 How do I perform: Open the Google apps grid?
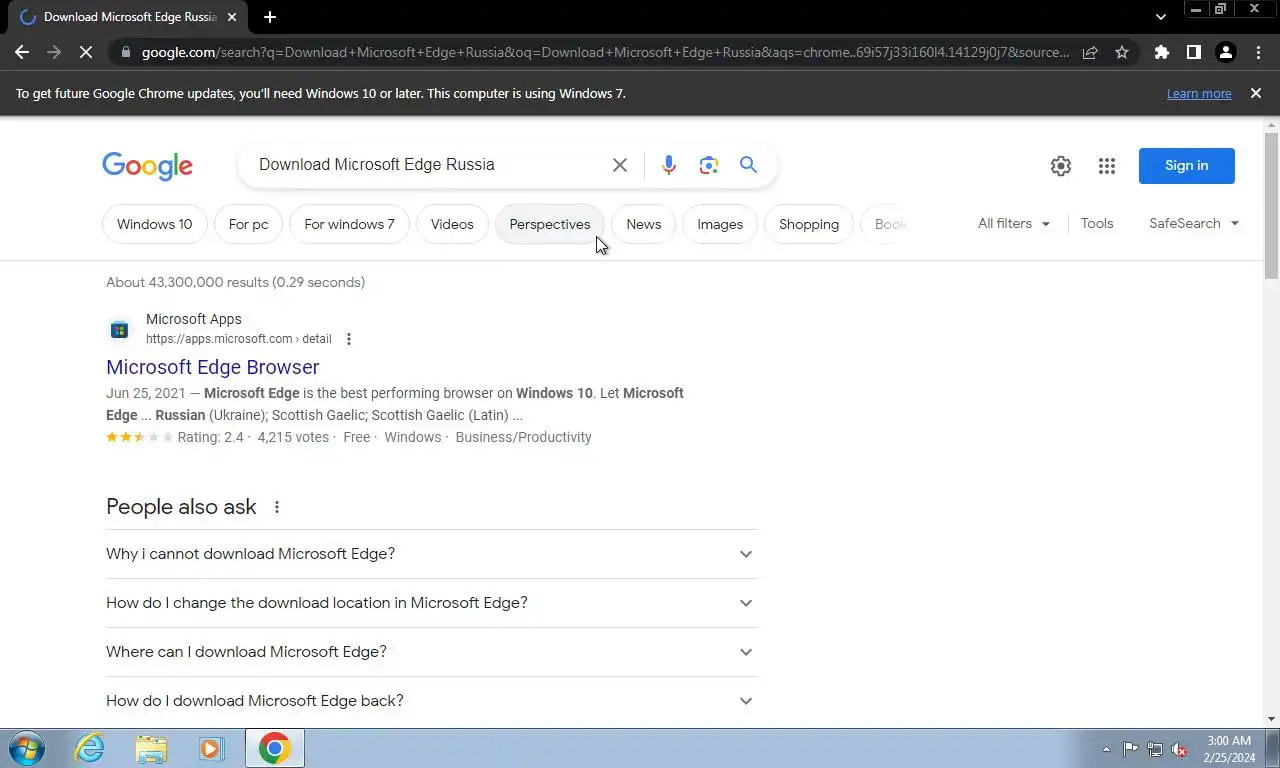coord(1106,166)
